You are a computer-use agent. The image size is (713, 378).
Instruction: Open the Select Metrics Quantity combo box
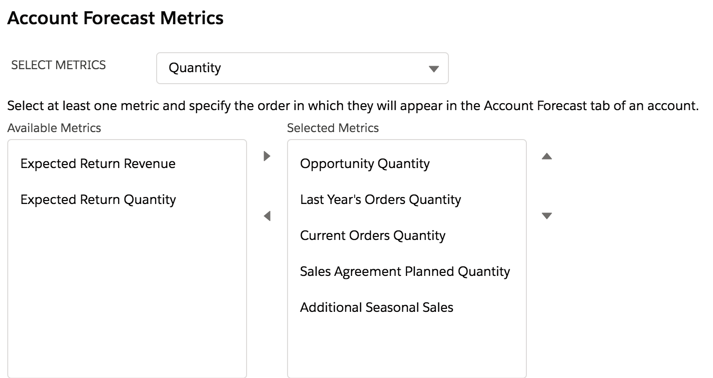(x=302, y=68)
